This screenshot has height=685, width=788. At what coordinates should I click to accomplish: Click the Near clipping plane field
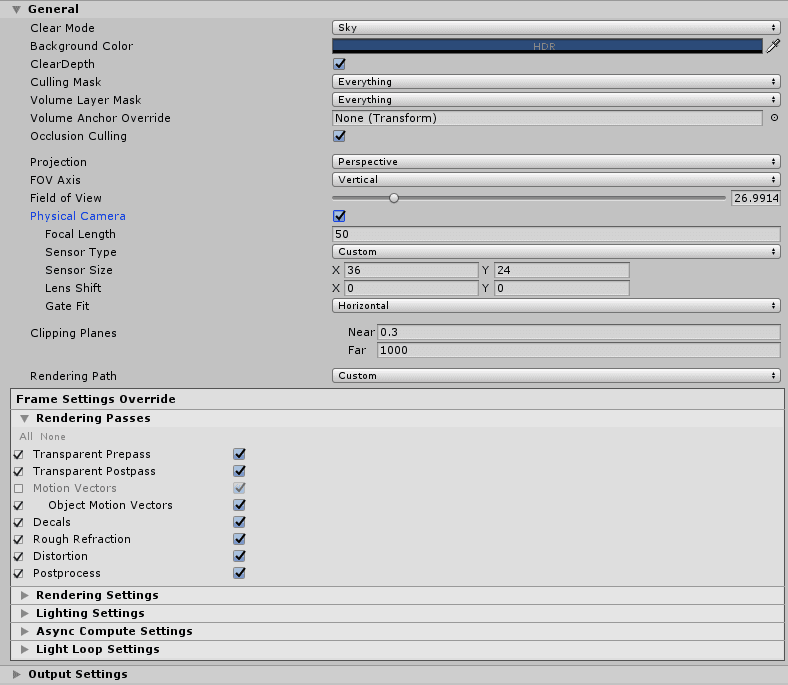578,332
